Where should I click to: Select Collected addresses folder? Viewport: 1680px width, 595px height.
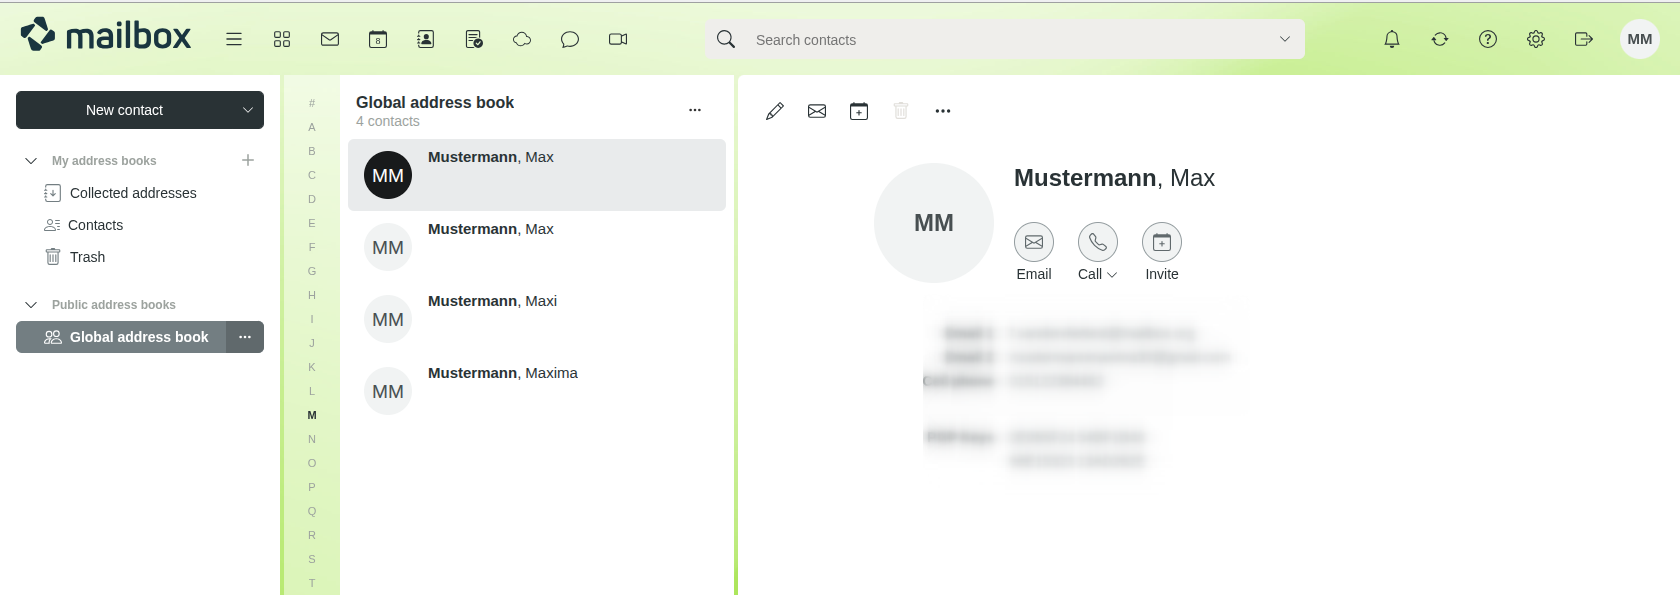coord(133,193)
